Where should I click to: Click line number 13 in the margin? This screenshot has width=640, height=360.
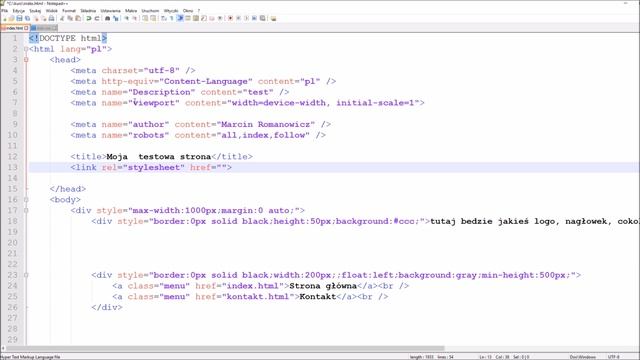(13, 167)
